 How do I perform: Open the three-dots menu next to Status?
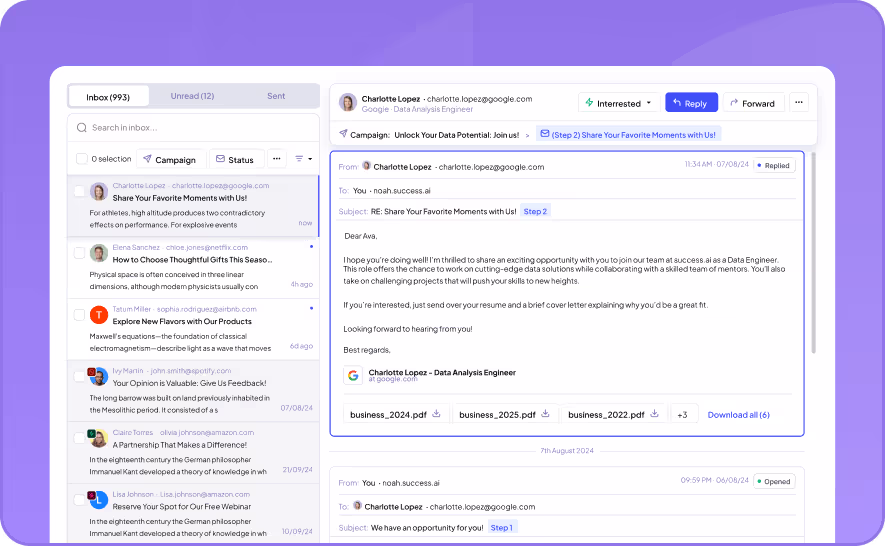277,159
